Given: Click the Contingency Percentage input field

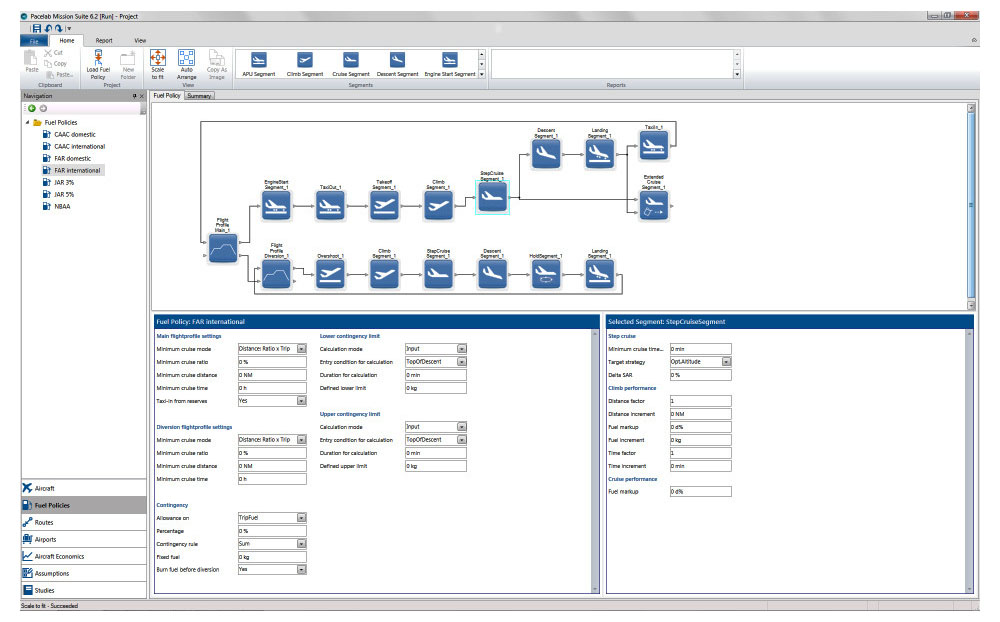Looking at the screenshot, I should tap(272, 531).
